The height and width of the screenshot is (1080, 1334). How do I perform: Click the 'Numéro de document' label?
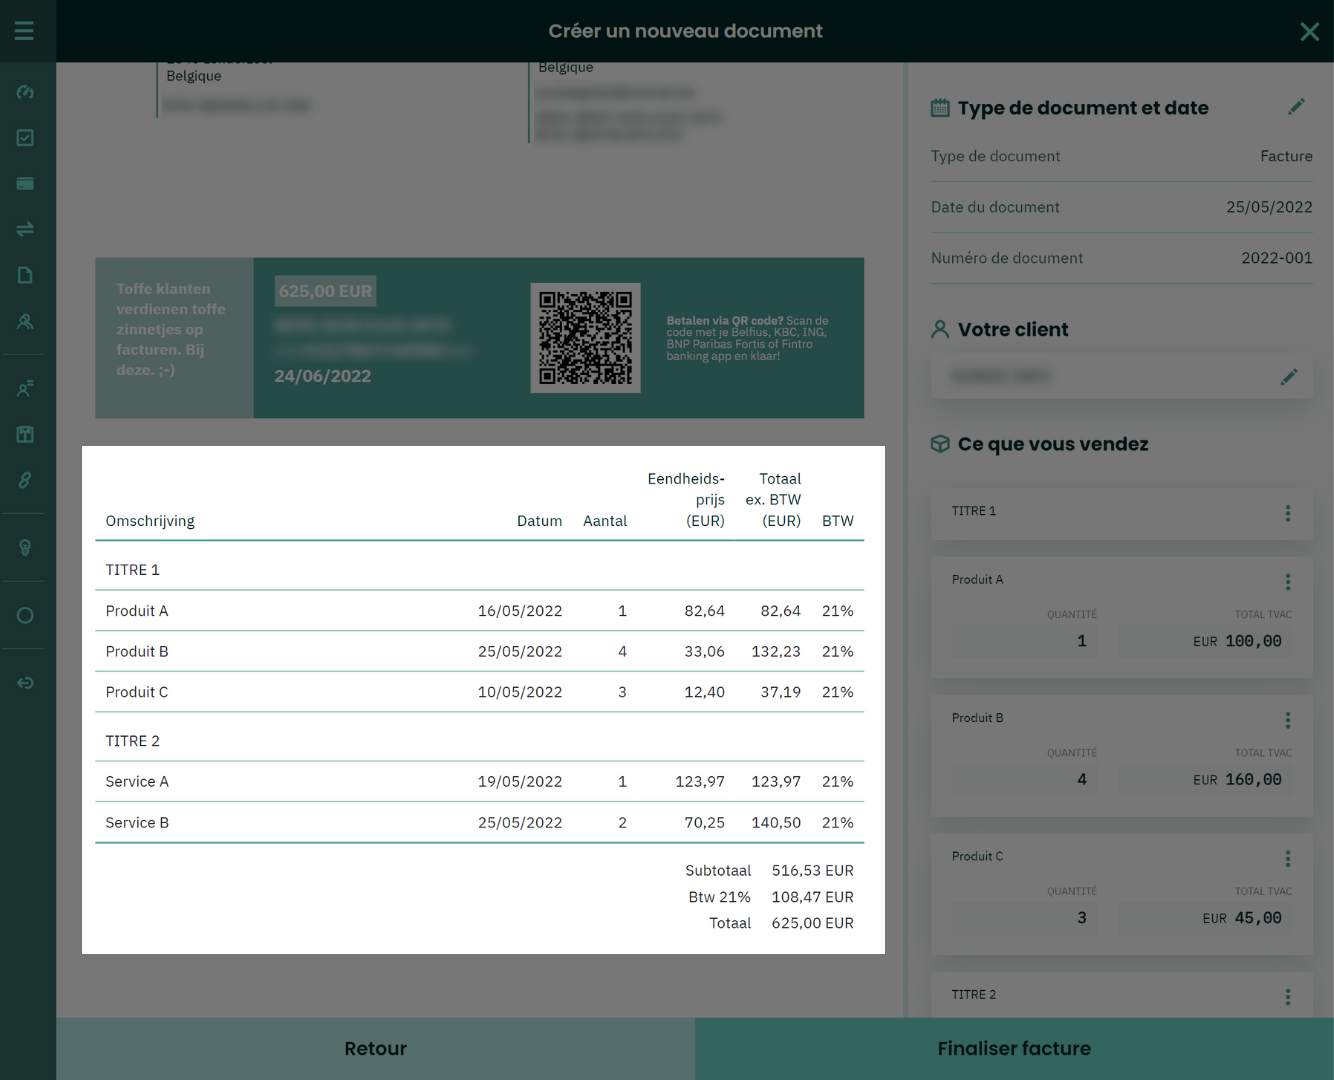[1007, 258]
